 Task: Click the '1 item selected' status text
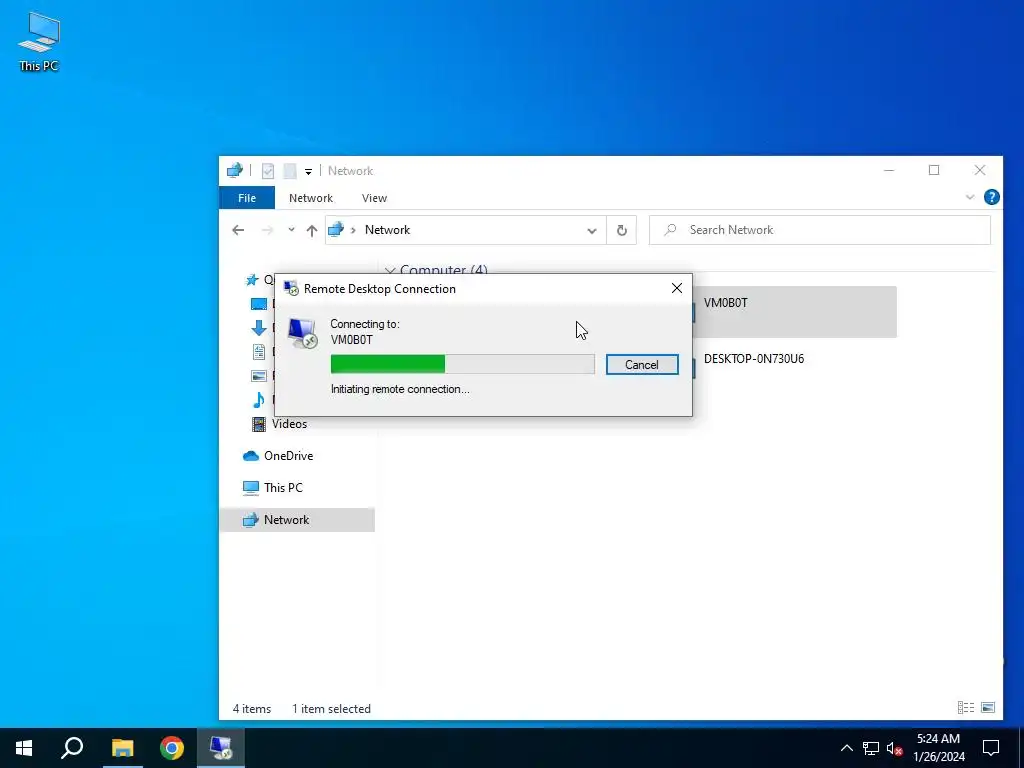click(331, 709)
